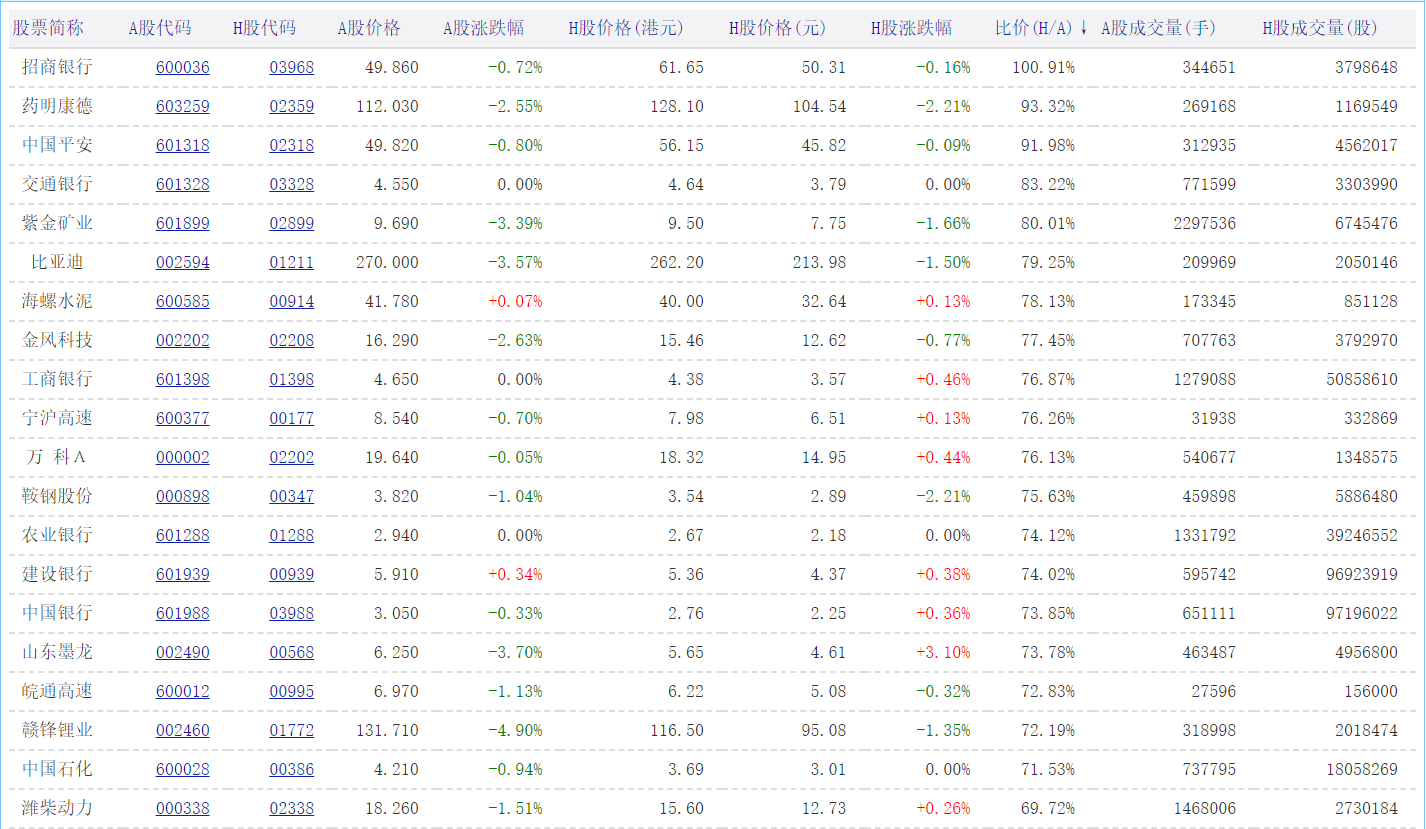This screenshot has width=1426, height=829.
Task: Sort by H股成交量(股) column header
Action: tap(1320, 28)
